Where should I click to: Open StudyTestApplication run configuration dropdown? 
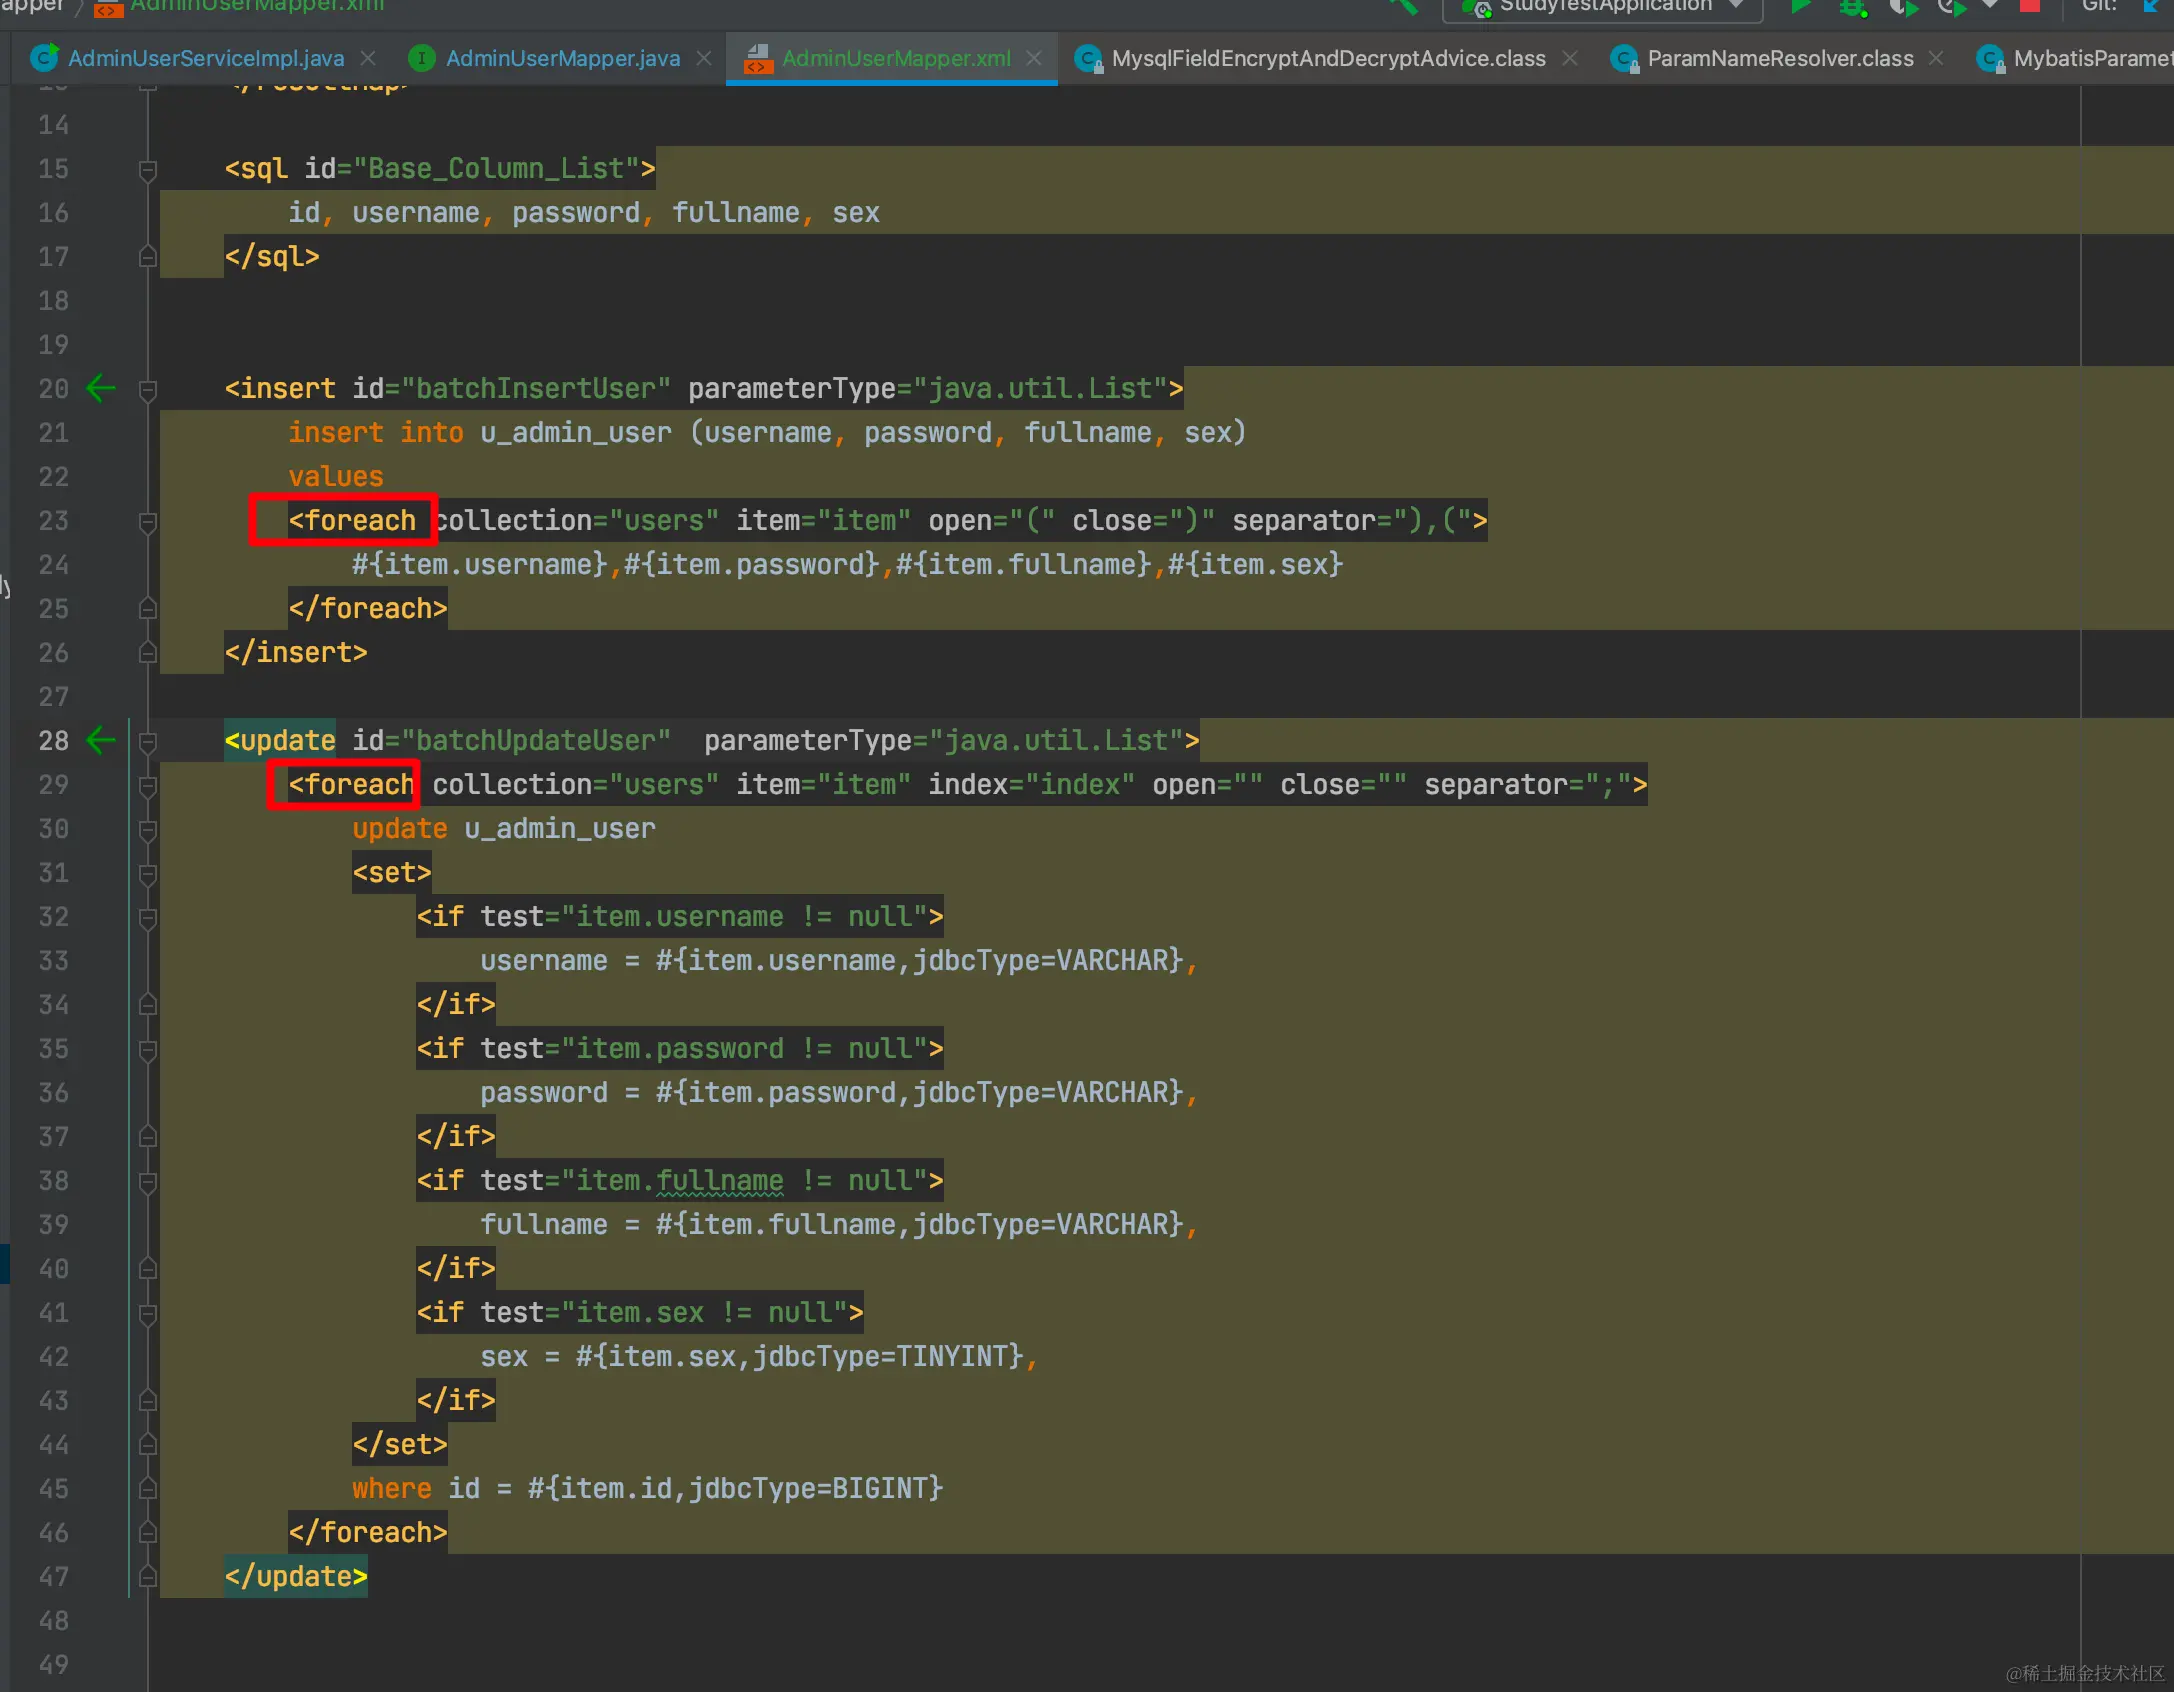[x=1602, y=6]
